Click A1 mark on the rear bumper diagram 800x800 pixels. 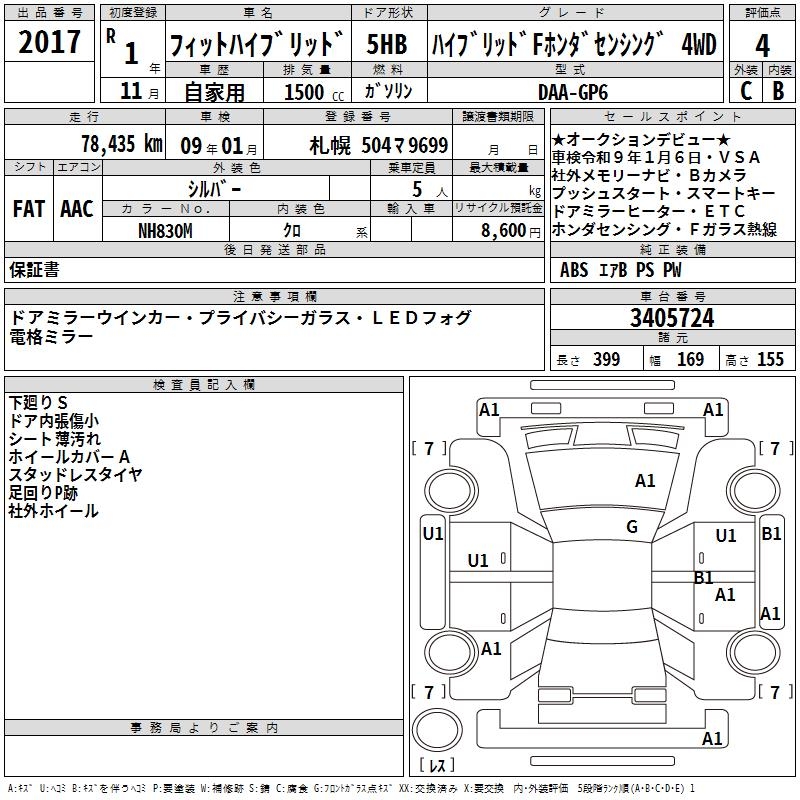pyautogui.click(x=712, y=738)
